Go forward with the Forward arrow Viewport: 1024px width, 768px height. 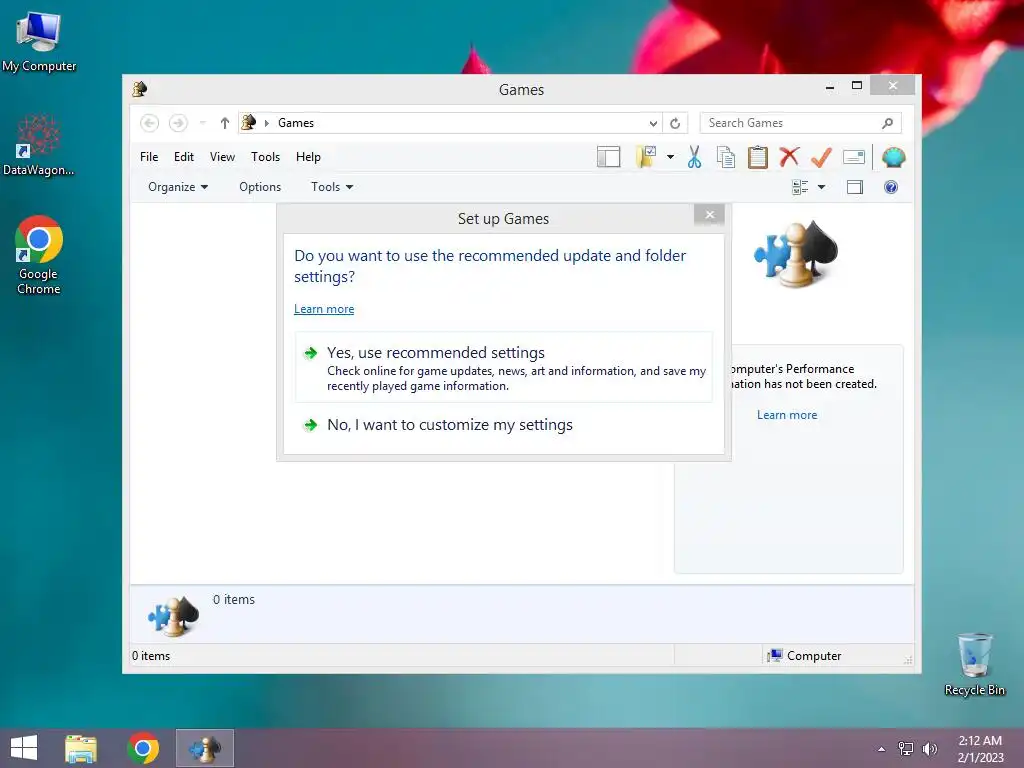(x=178, y=123)
